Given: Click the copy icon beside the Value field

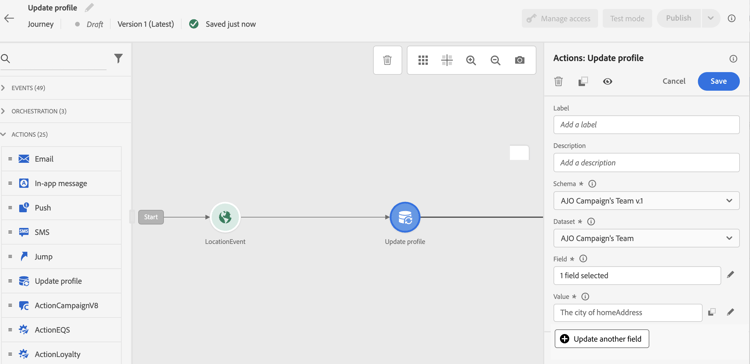Looking at the screenshot, I should point(712,312).
